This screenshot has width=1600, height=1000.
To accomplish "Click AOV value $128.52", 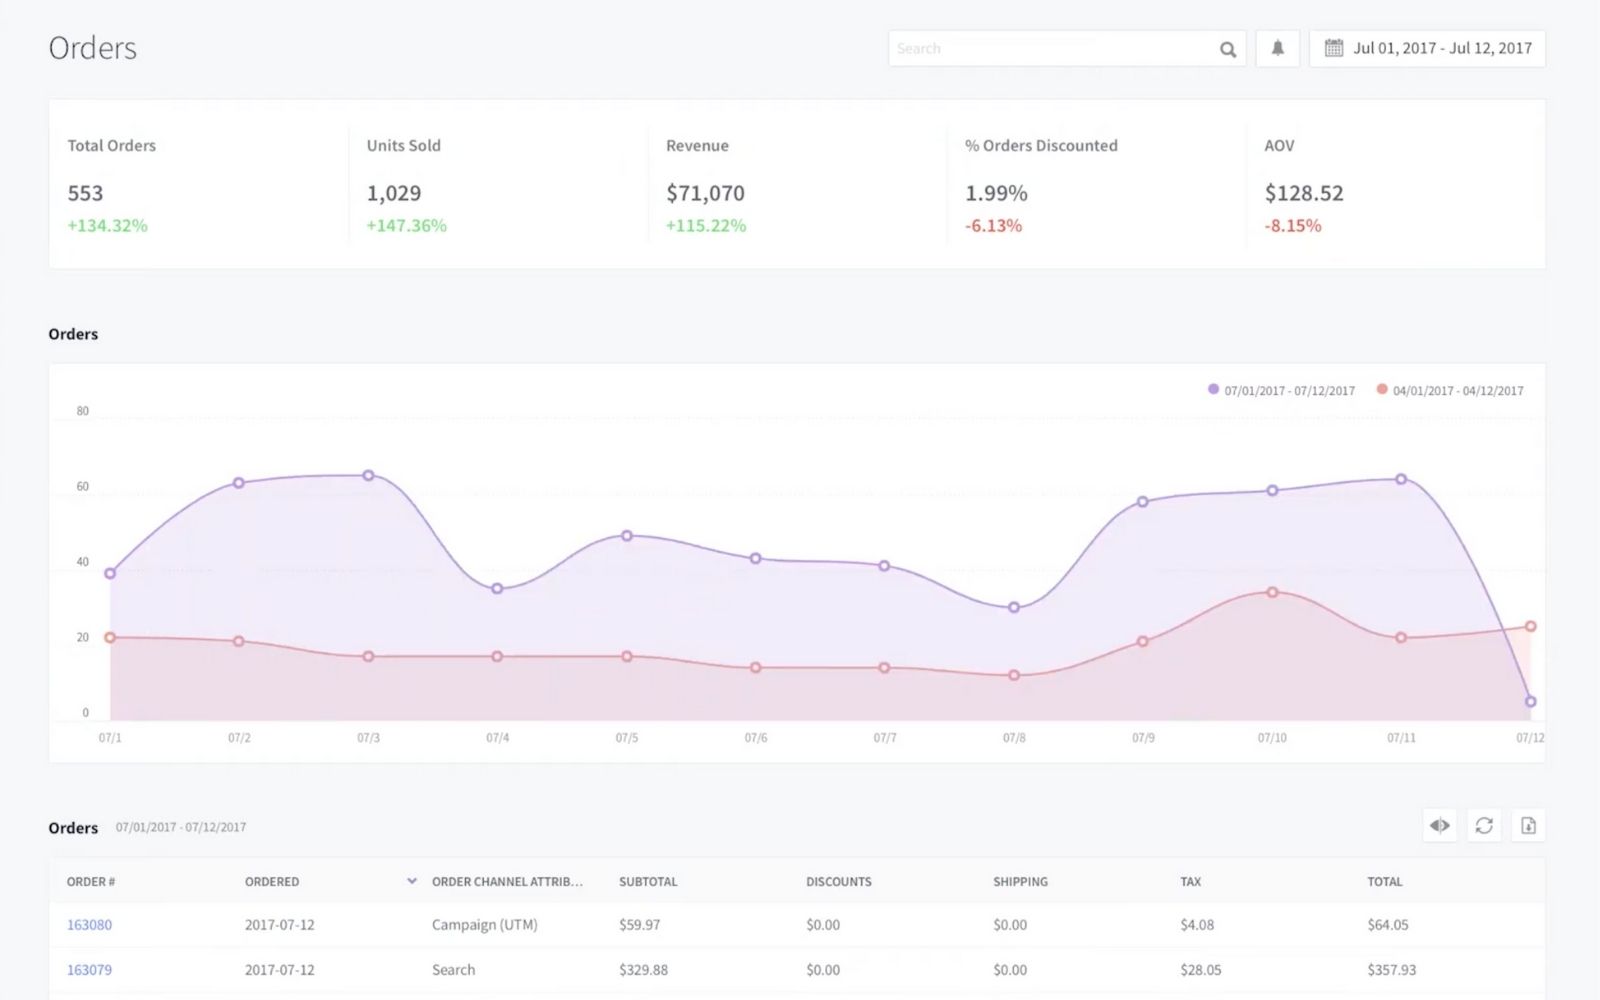I will [x=1304, y=193].
